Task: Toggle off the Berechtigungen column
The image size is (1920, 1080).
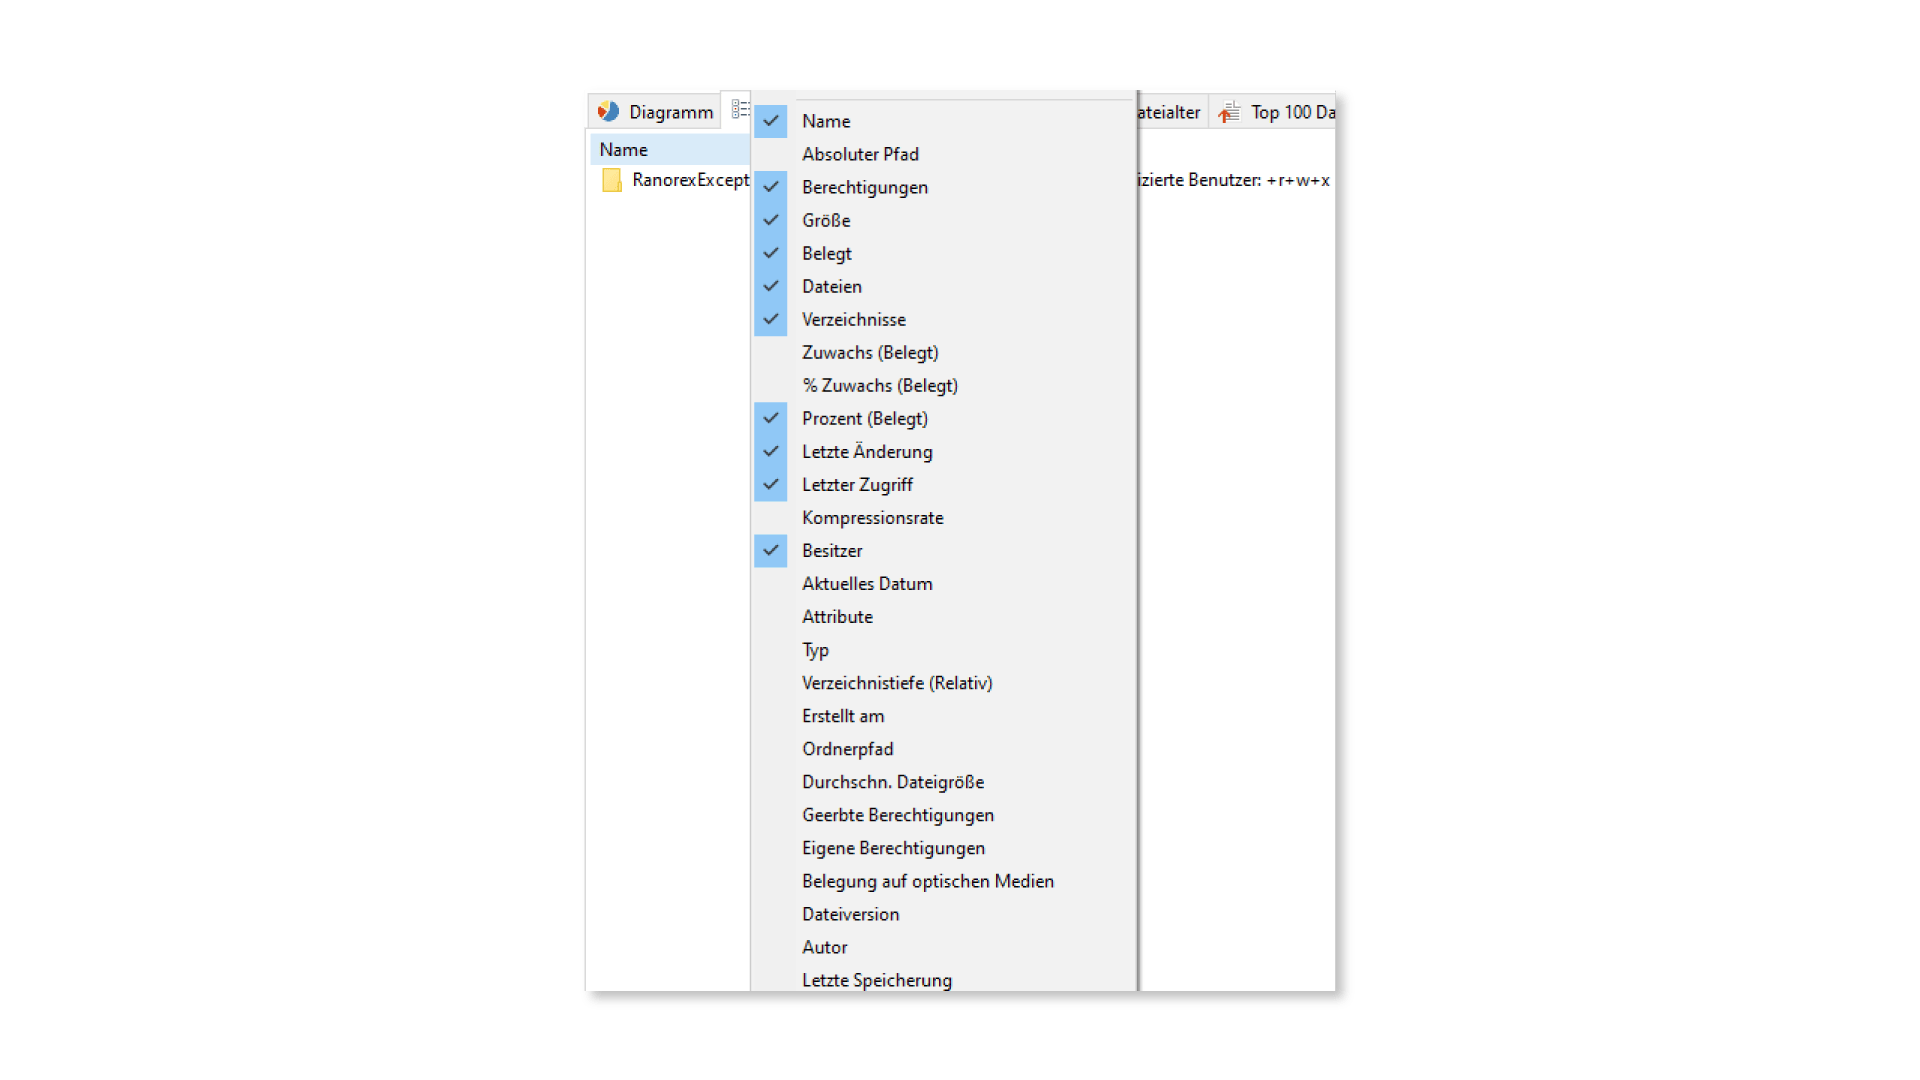Action: click(x=770, y=187)
